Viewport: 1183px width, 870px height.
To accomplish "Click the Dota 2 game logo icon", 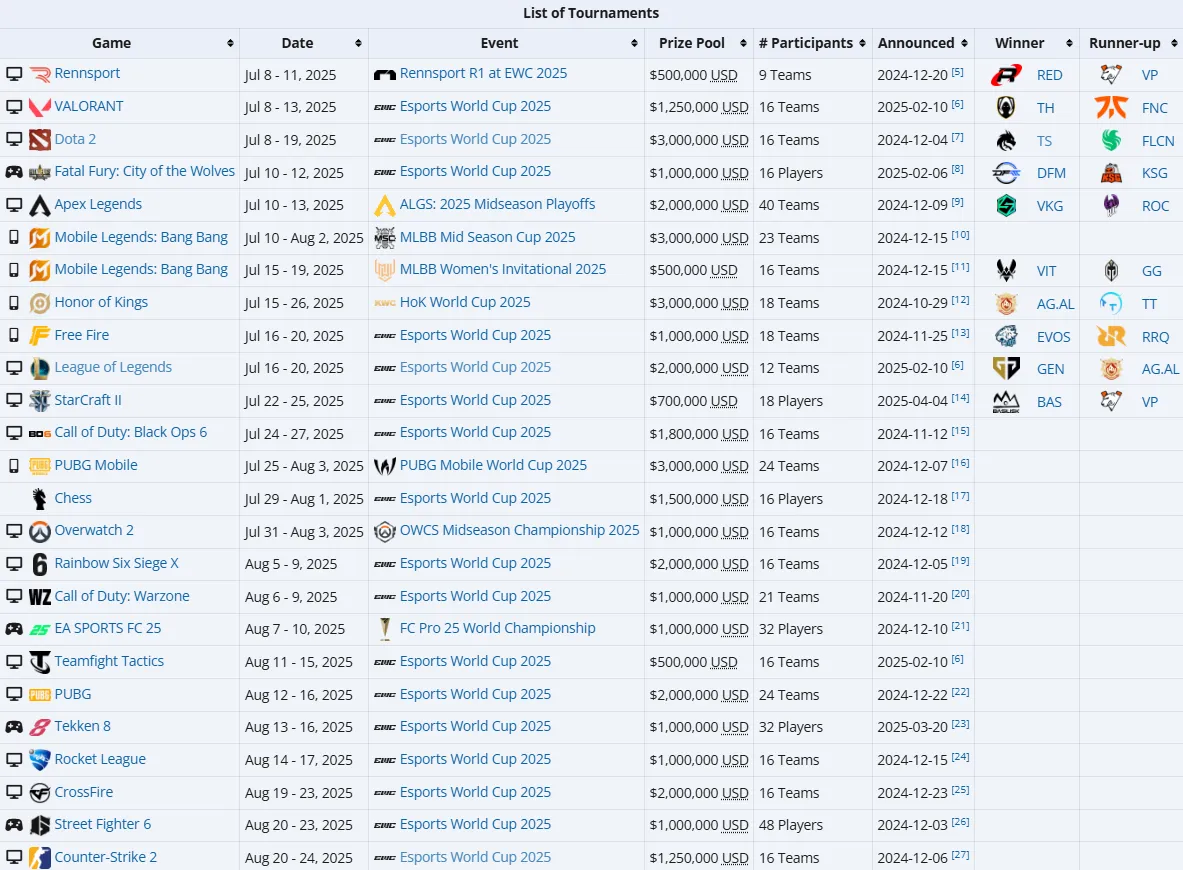I will coord(39,140).
